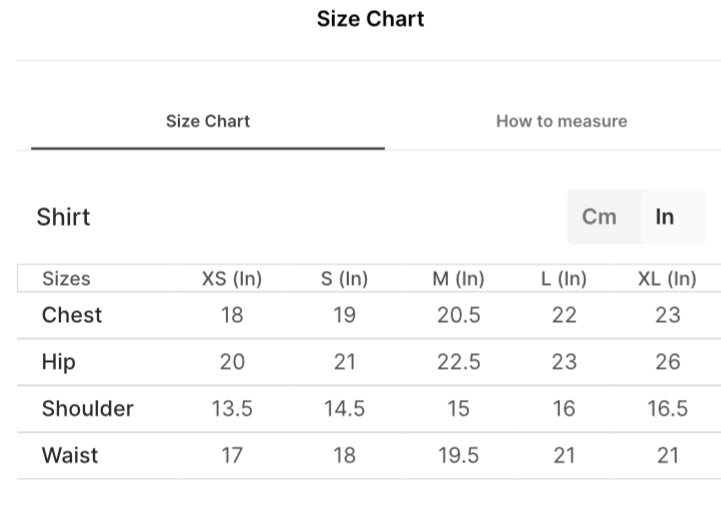
Task: Click the Sizes header cell
Action: (66, 279)
